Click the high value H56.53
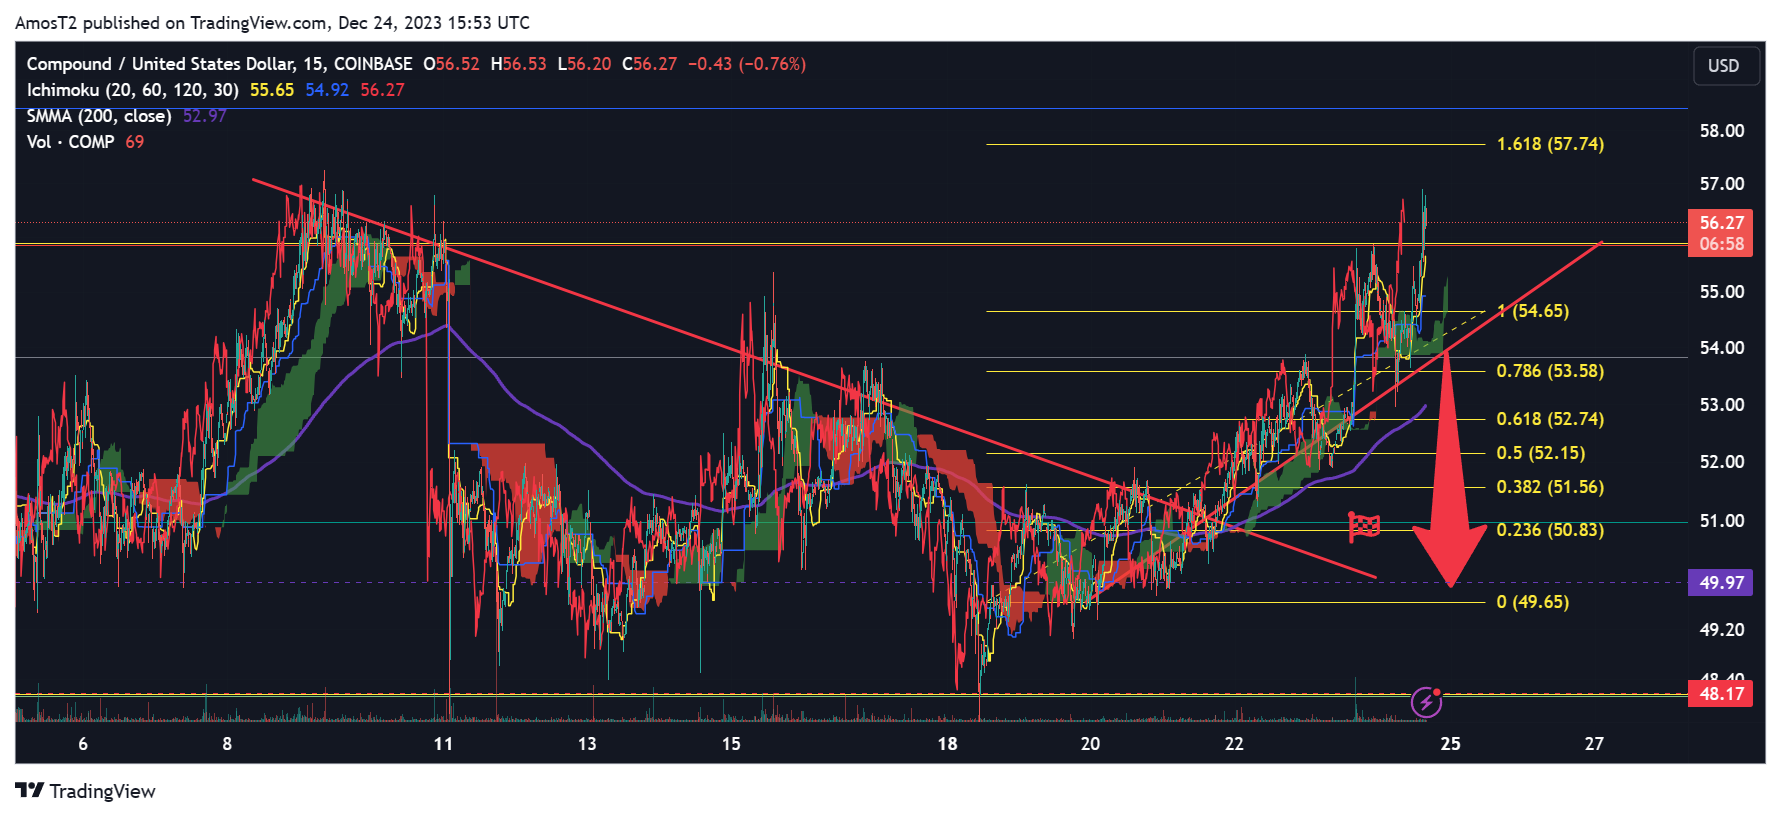The image size is (1781, 817). (519, 64)
